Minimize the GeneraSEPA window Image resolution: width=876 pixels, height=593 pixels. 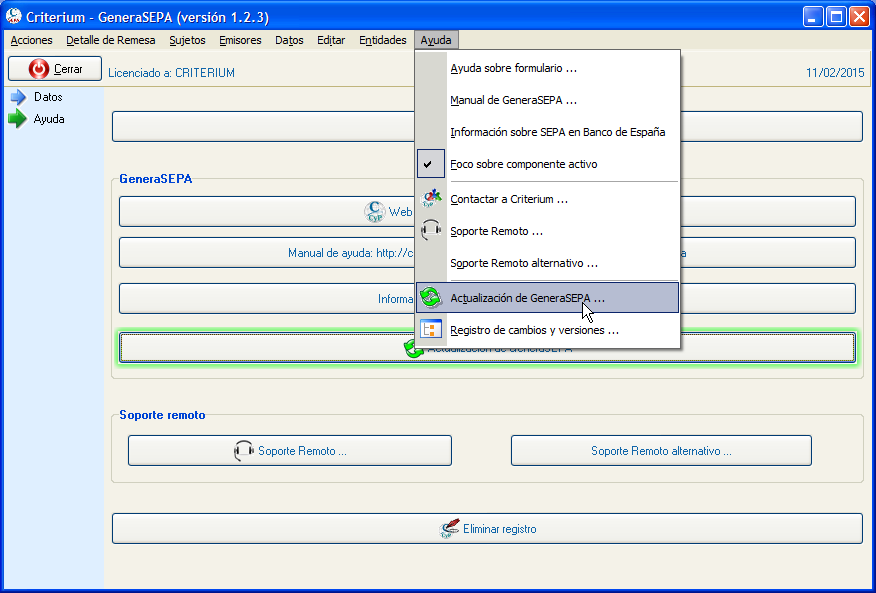click(x=813, y=17)
